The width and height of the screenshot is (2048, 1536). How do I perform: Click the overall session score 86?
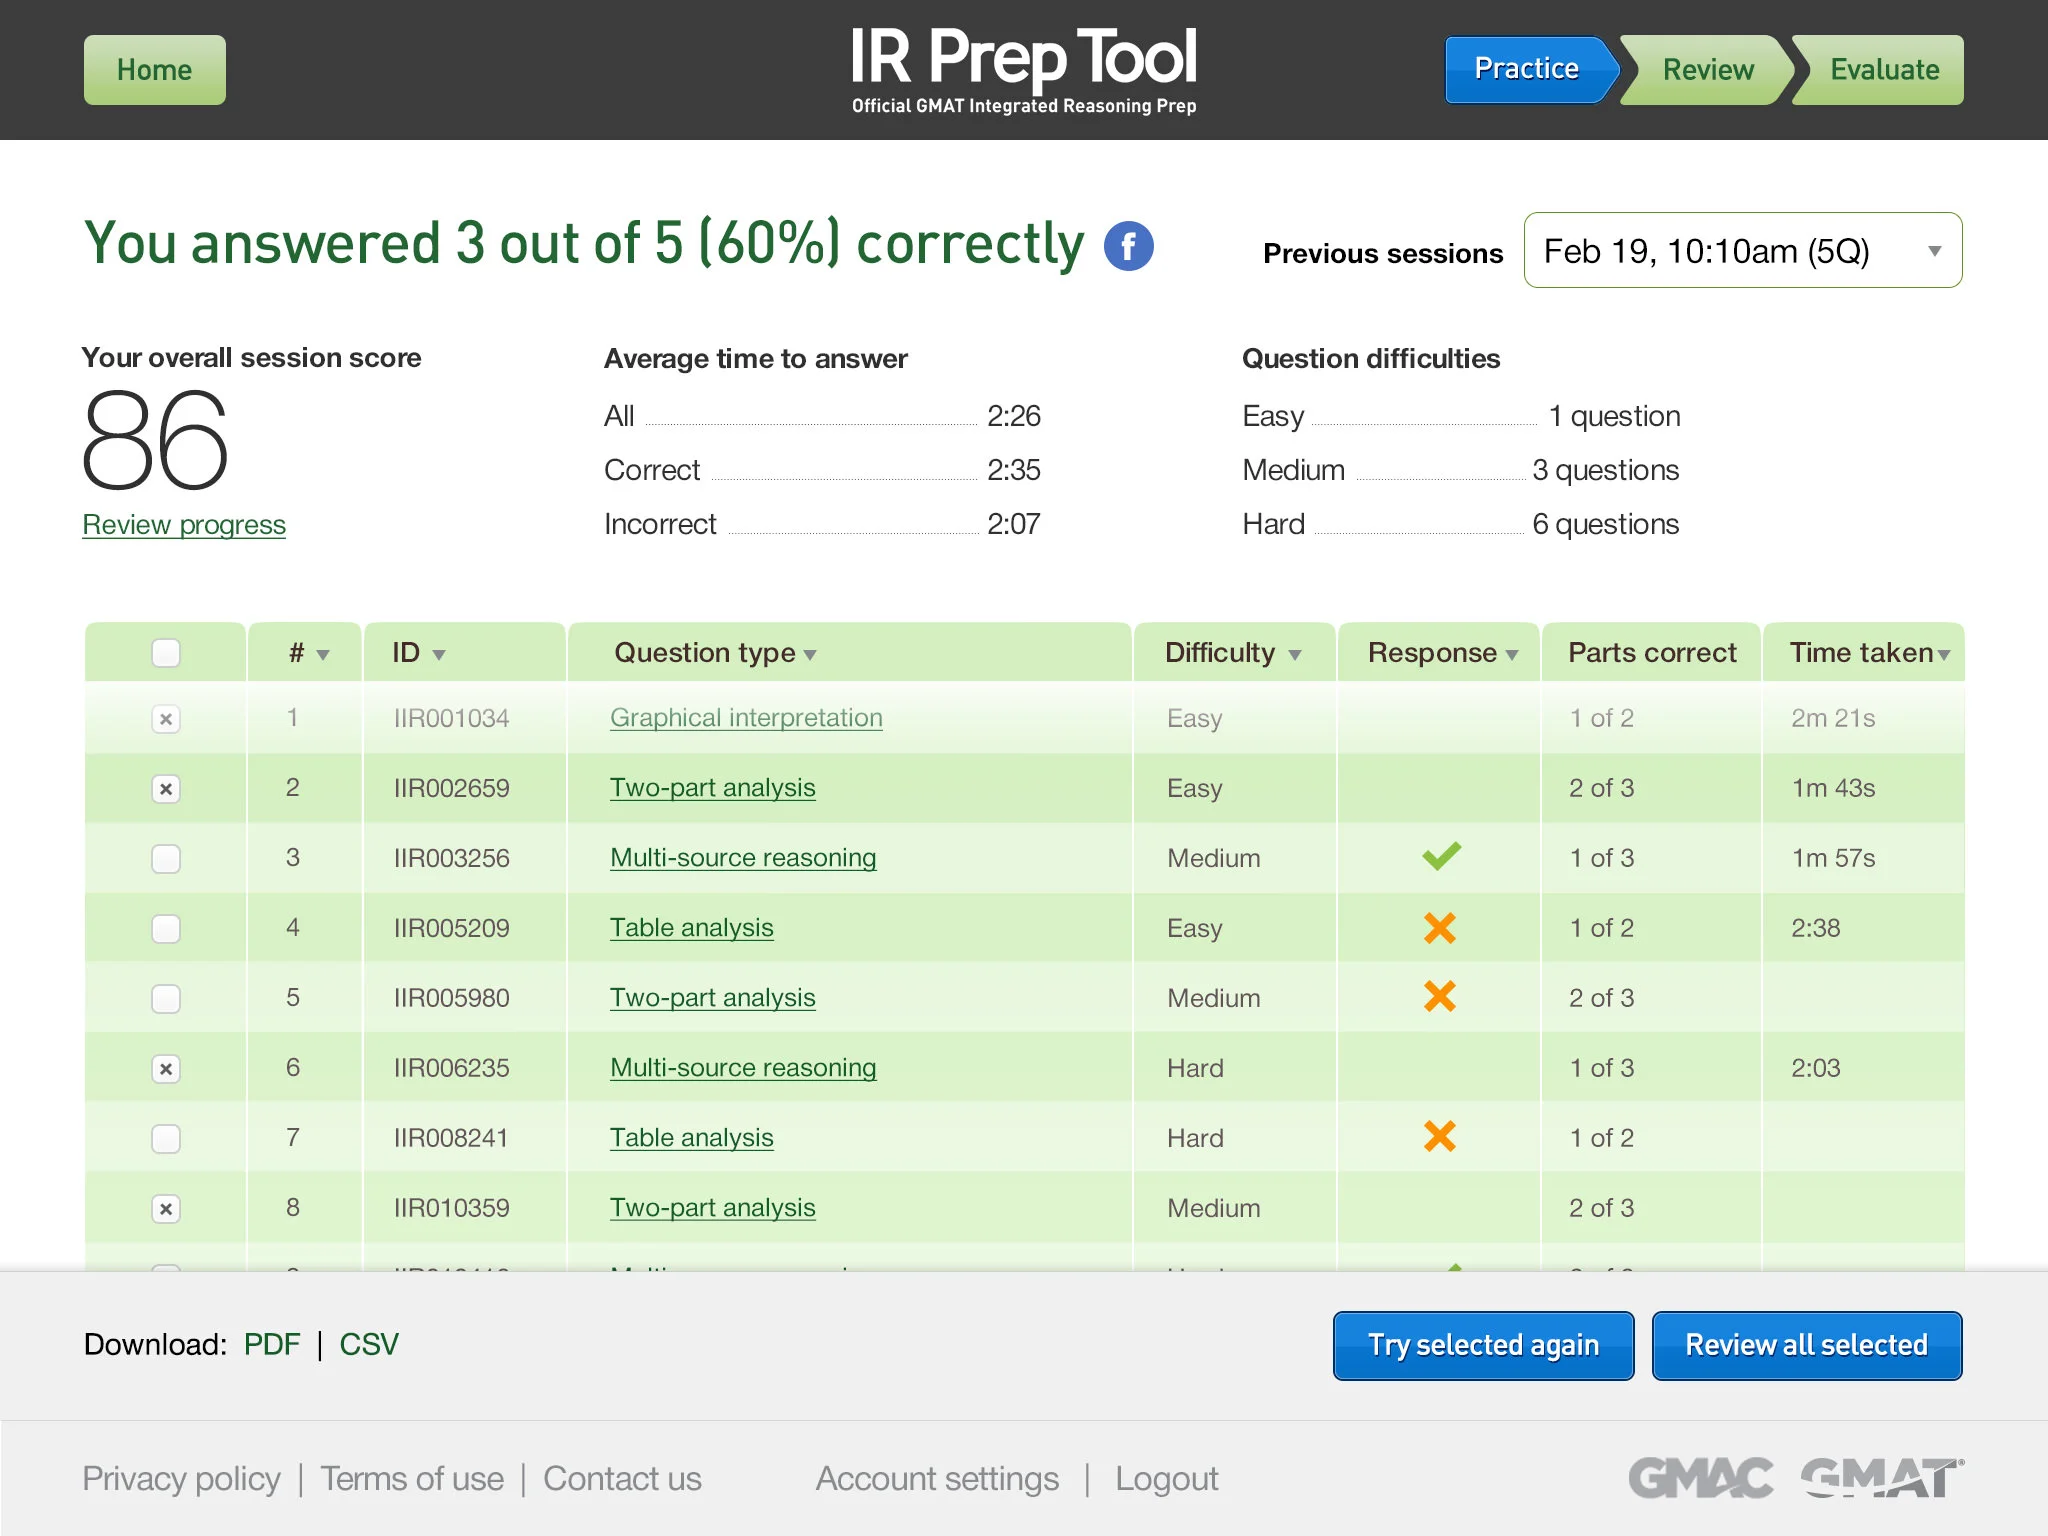pos(155,441)
